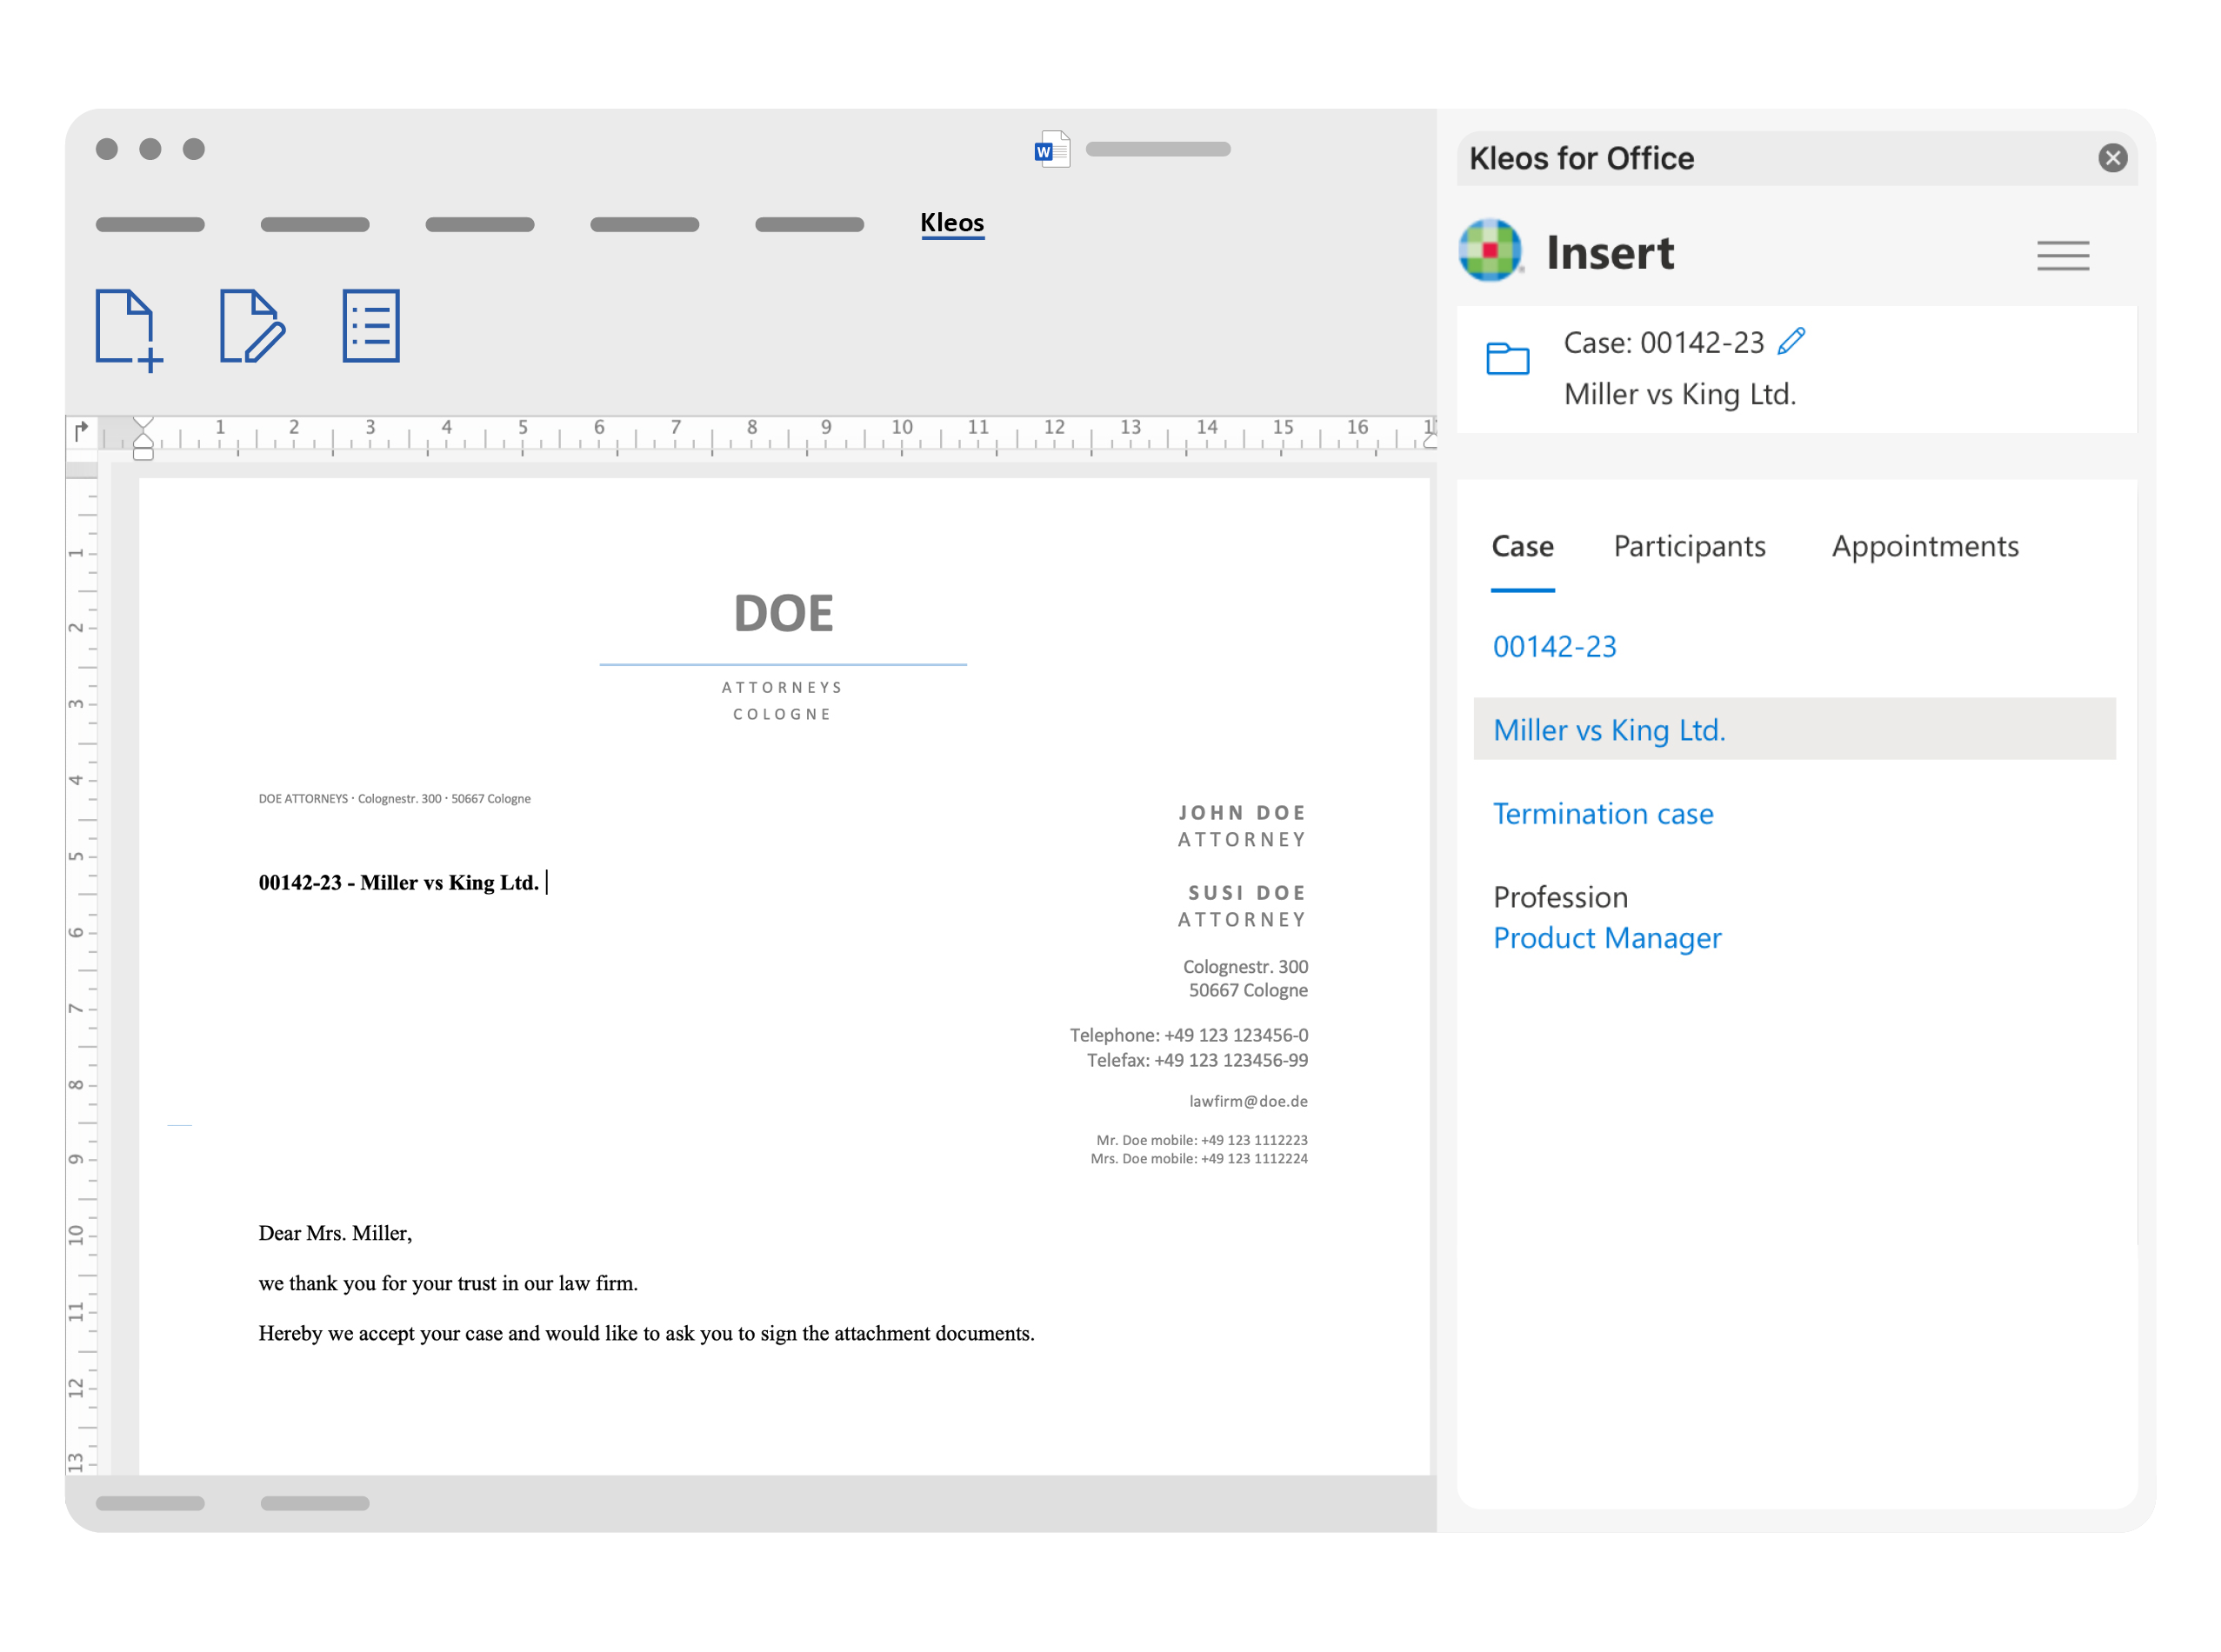Click the Kleos globe logo

(x=1489, y=251)
